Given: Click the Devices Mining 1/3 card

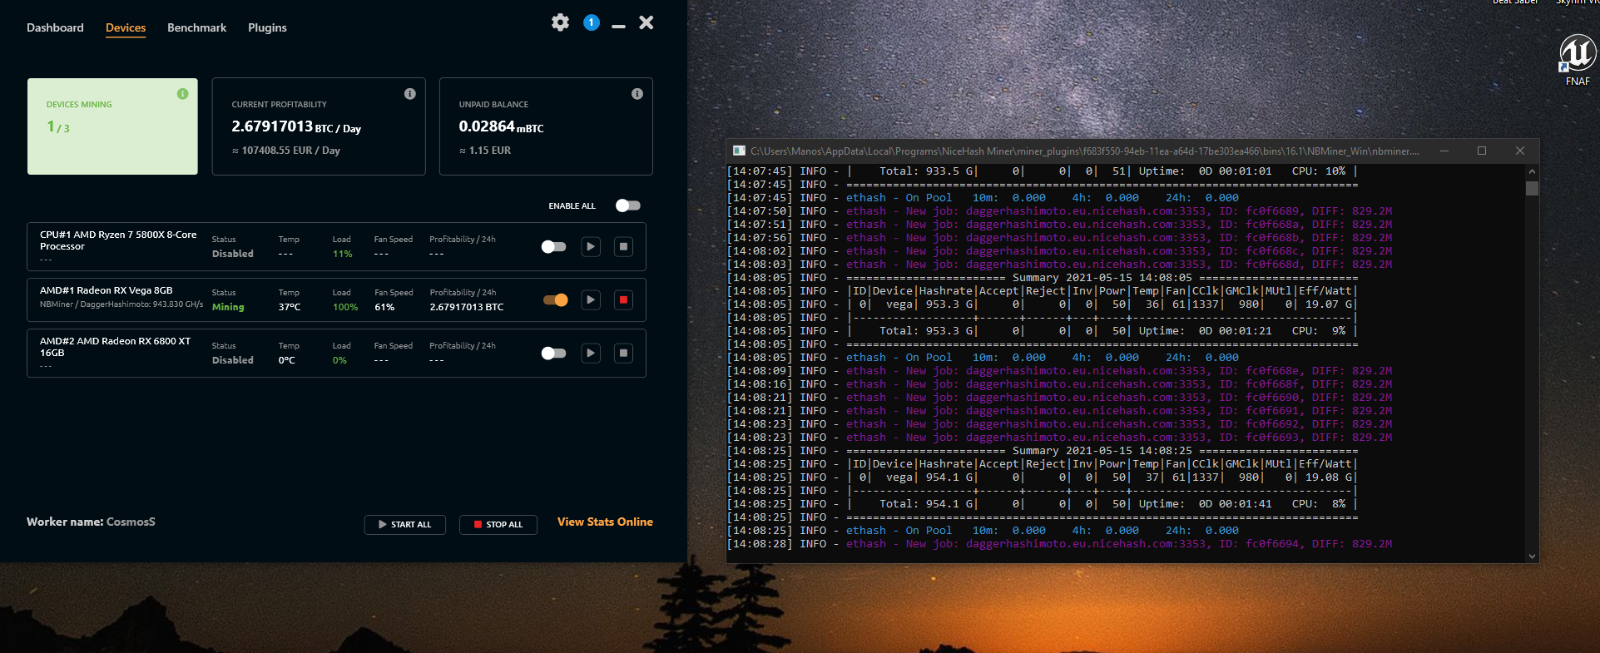Looking at the screenshot, I should tap(112, 126).
